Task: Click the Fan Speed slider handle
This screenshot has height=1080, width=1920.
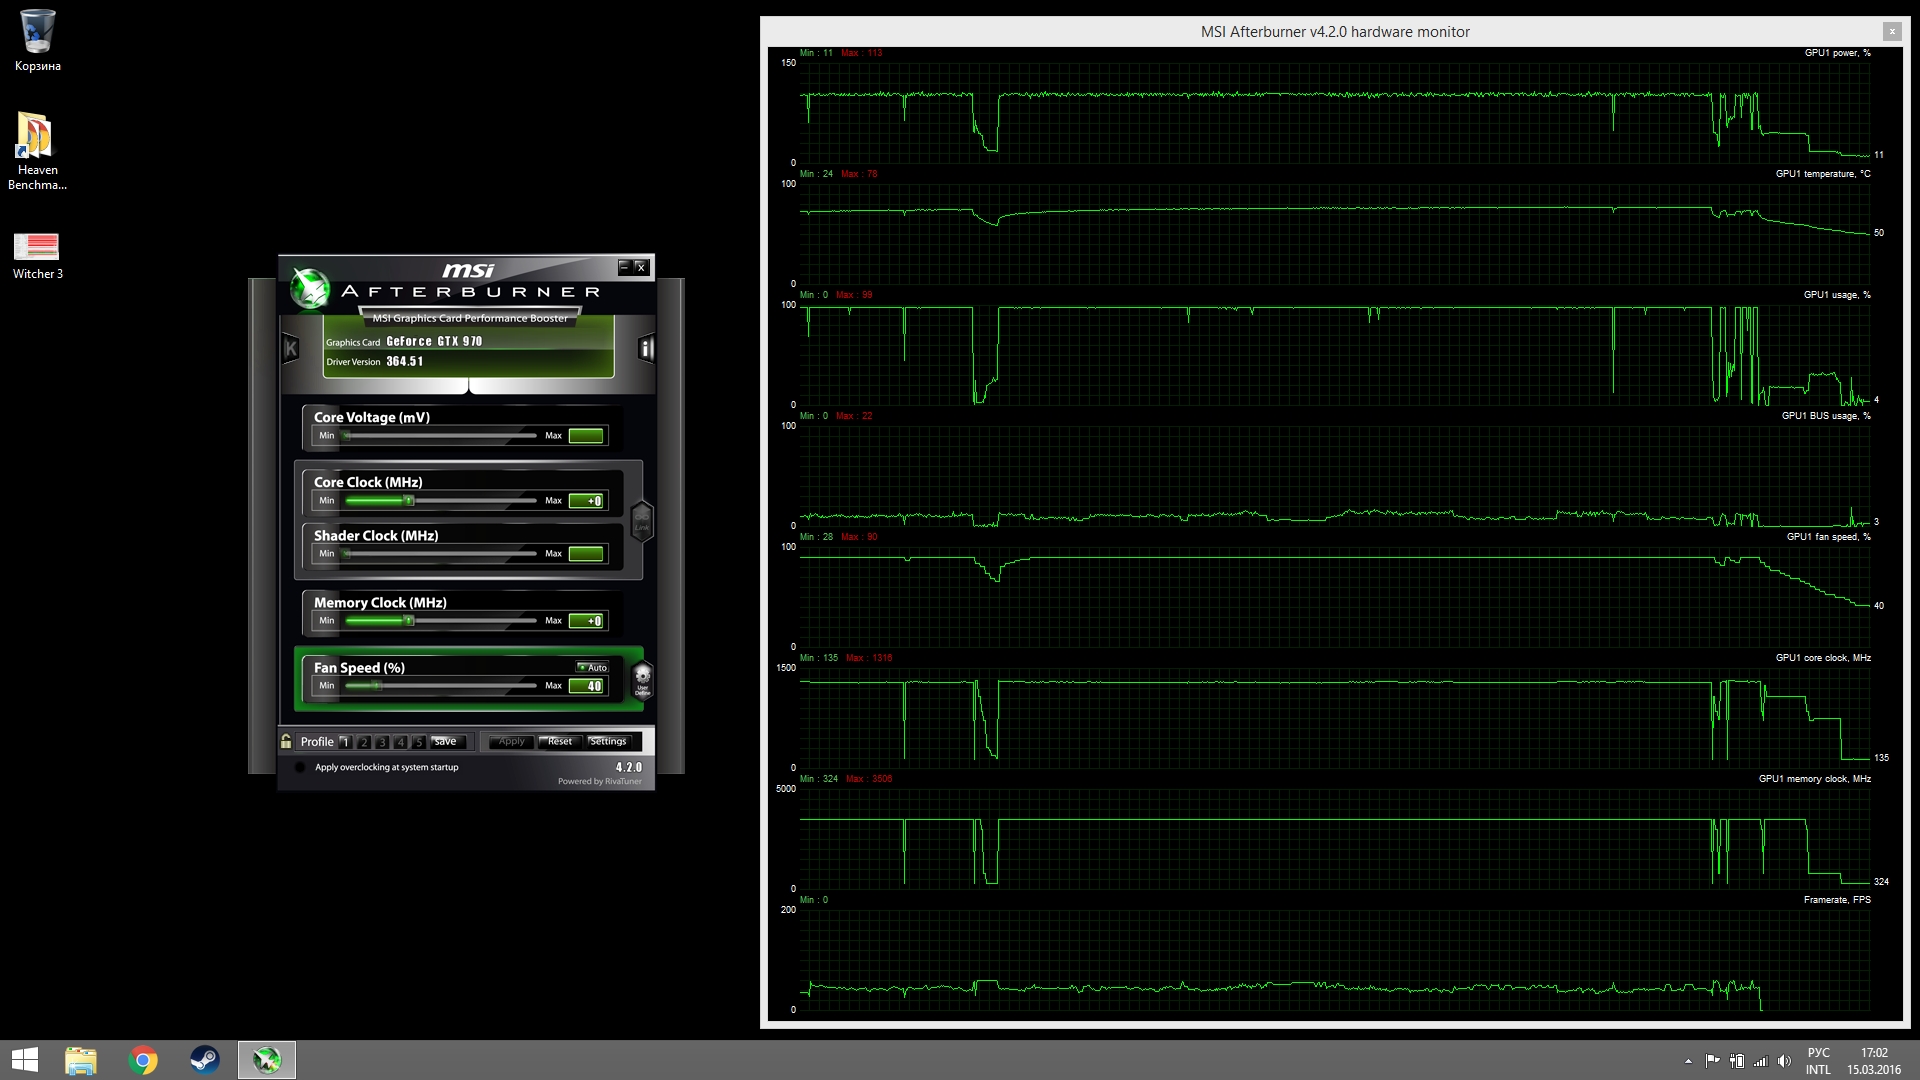Action: 376,686
